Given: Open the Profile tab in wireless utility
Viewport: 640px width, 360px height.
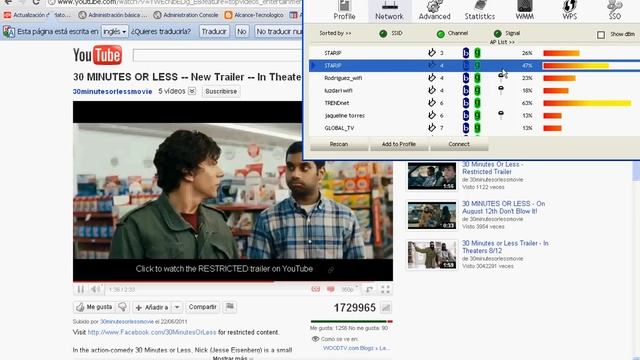Looking at the screenshot, I should click(x=344, y=11).
